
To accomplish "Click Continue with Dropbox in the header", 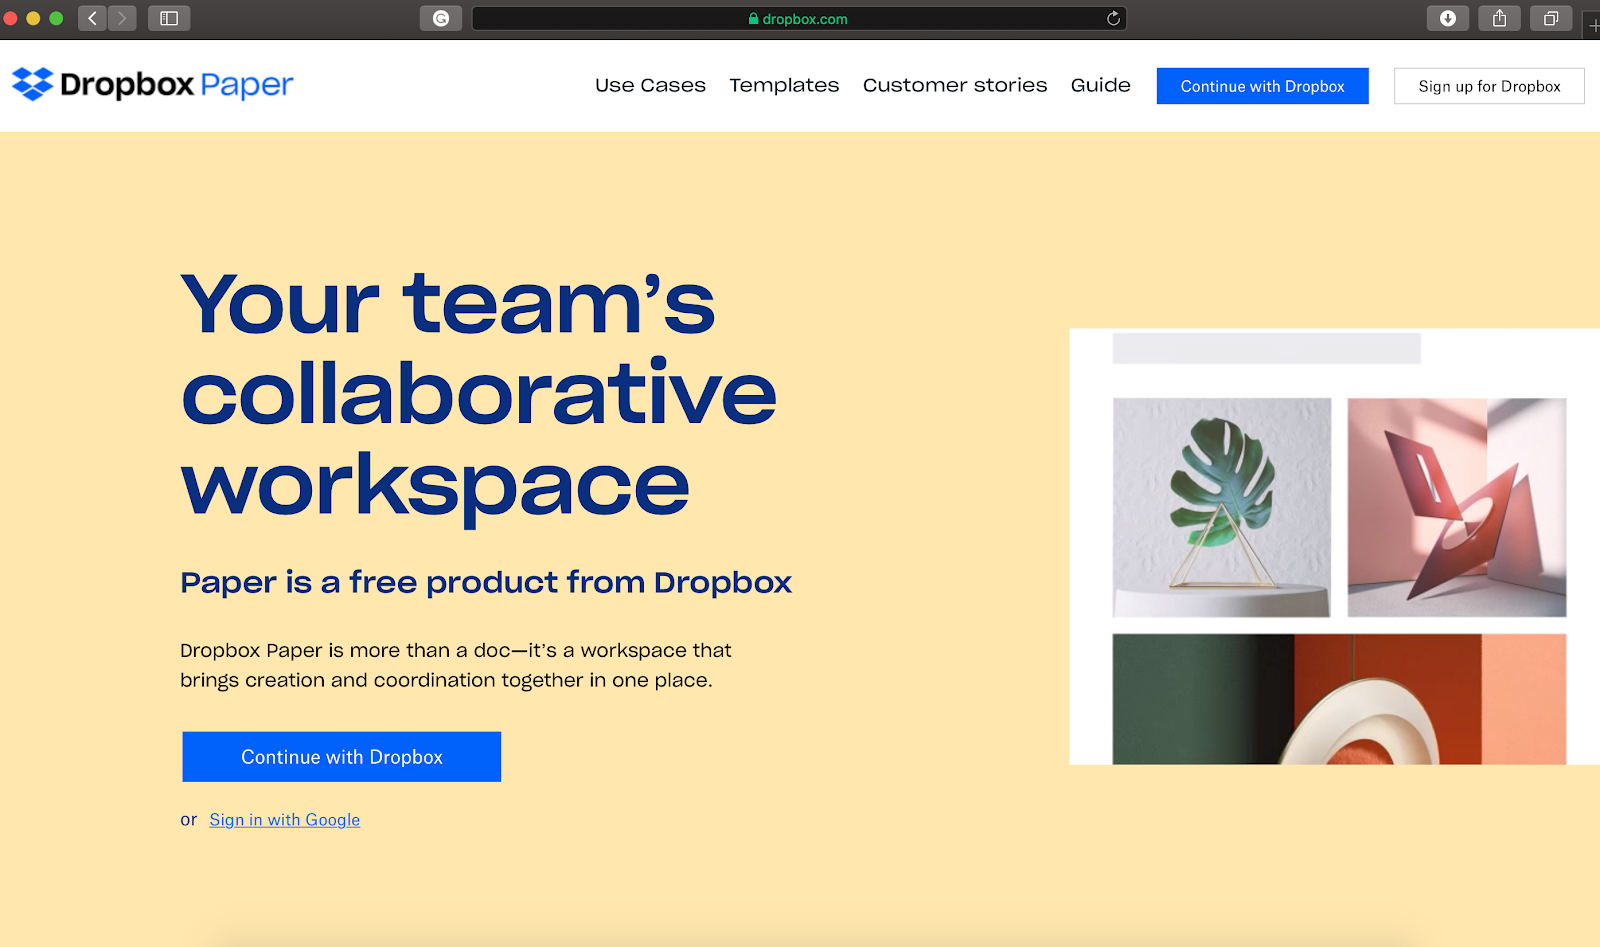I will (1262, 86).
